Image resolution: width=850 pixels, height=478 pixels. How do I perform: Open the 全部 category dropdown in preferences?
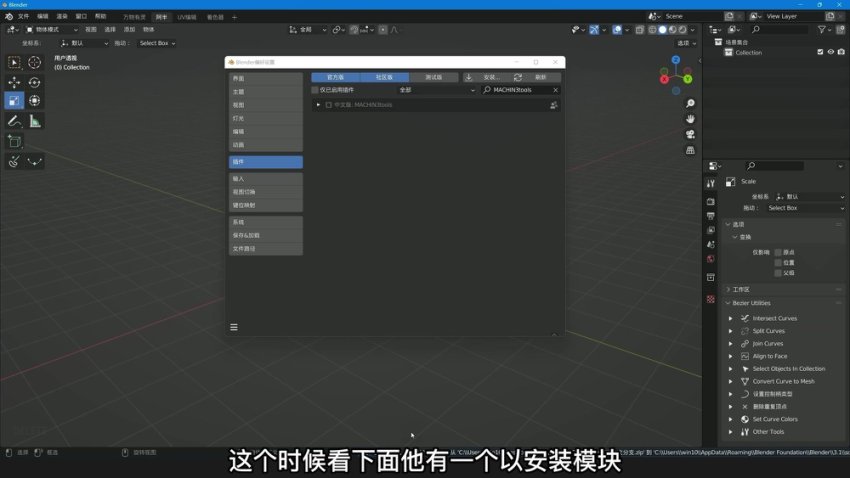click(x=437, y=90)
